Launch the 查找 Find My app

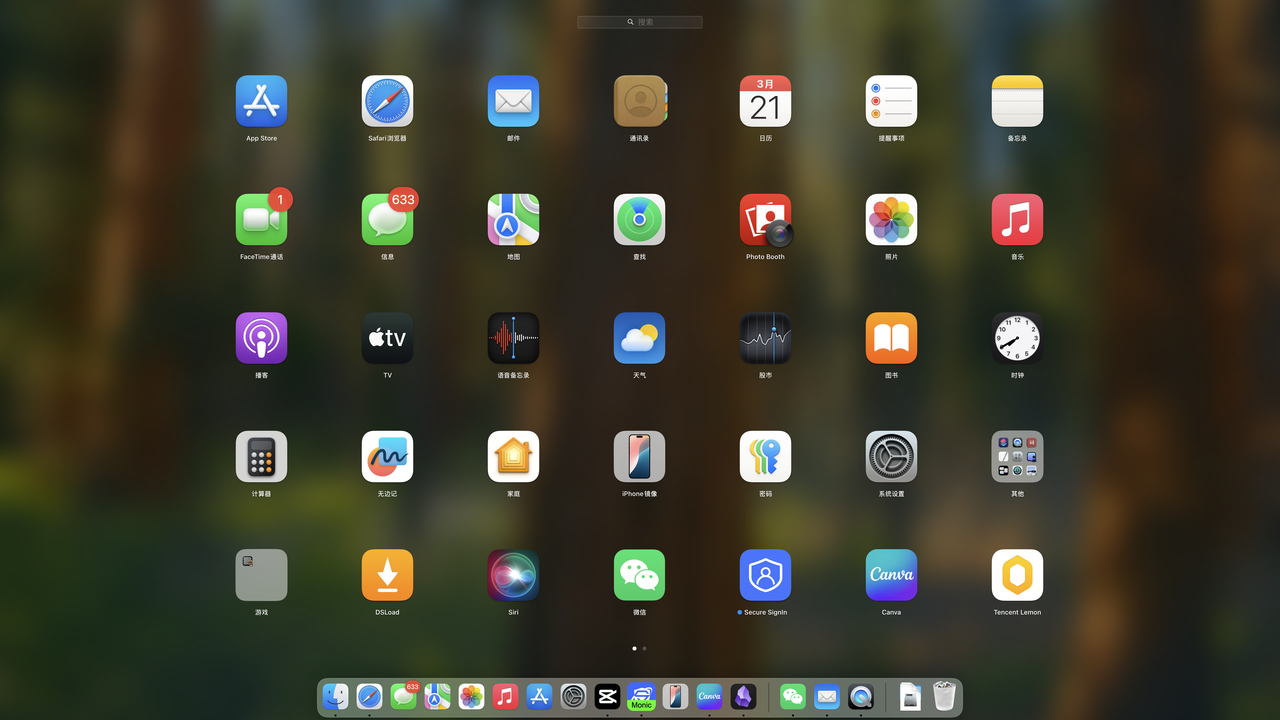[x=639, y=219]
